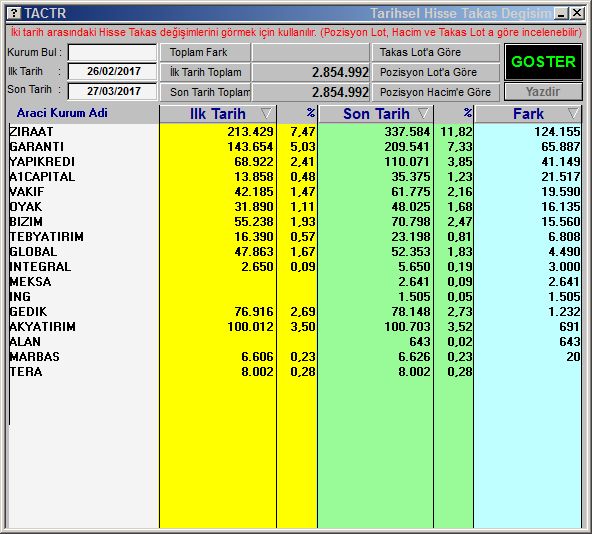The width and height of the screenshot is (592, 534).
Task: Select the GARANTI row name
Action: (37, 147)
